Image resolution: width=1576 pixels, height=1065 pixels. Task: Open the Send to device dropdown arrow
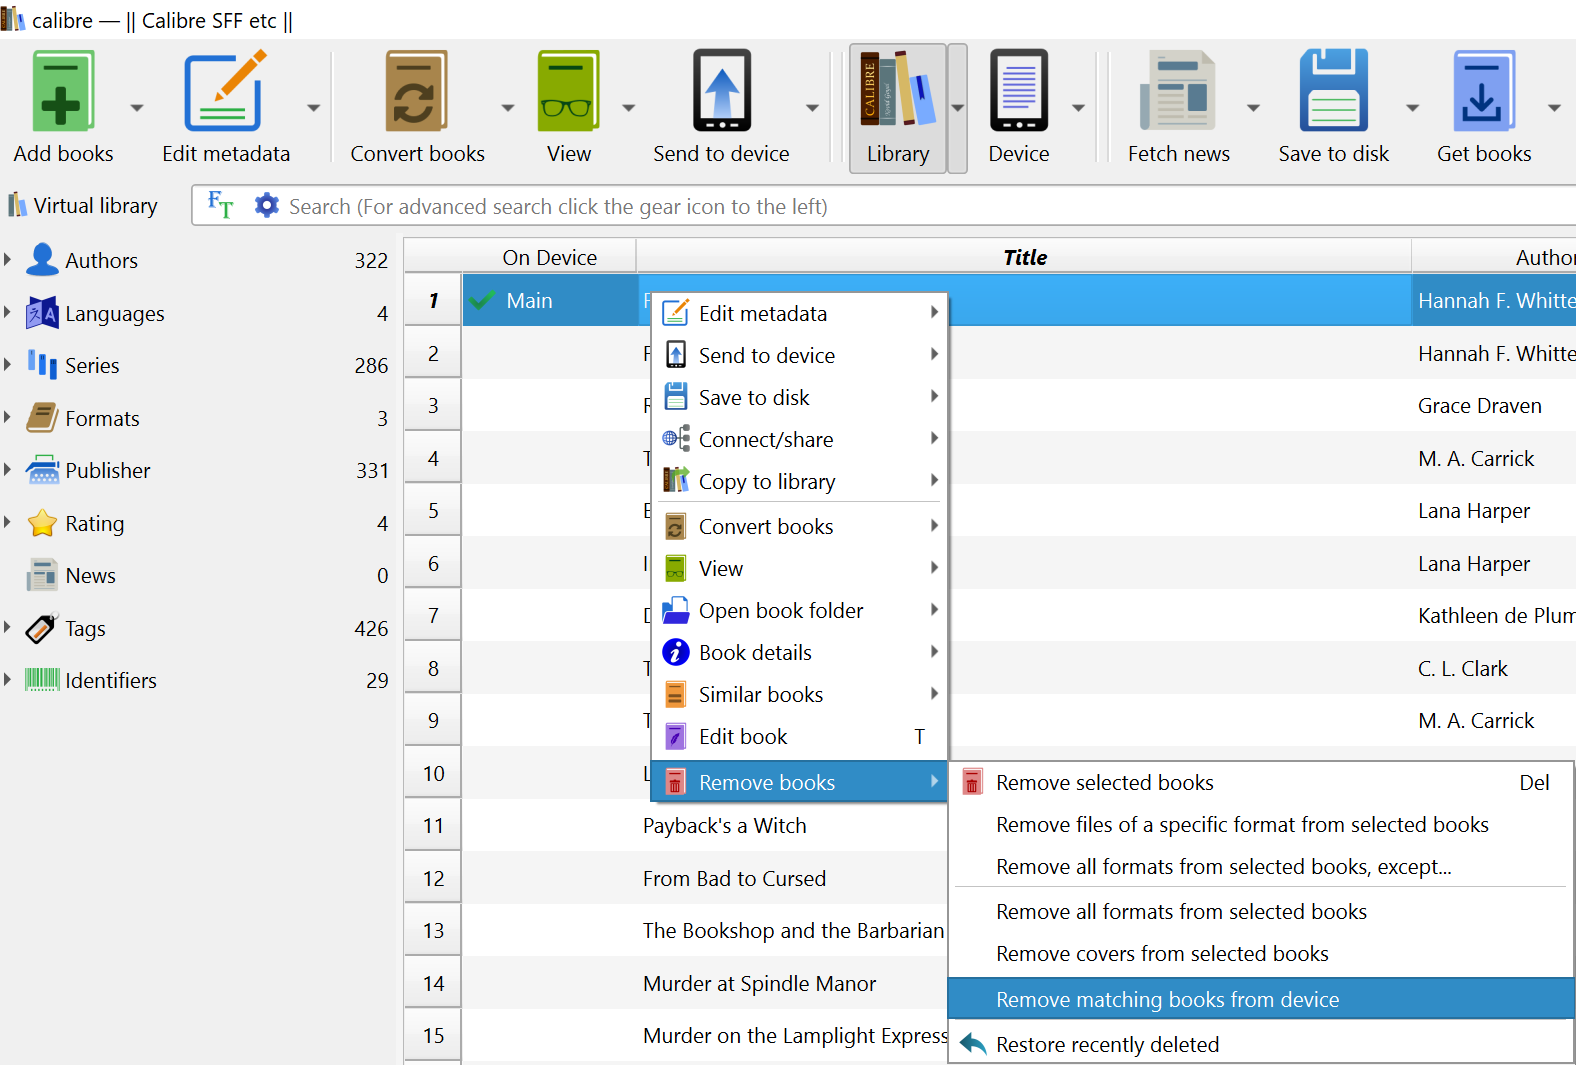point(812,107)
